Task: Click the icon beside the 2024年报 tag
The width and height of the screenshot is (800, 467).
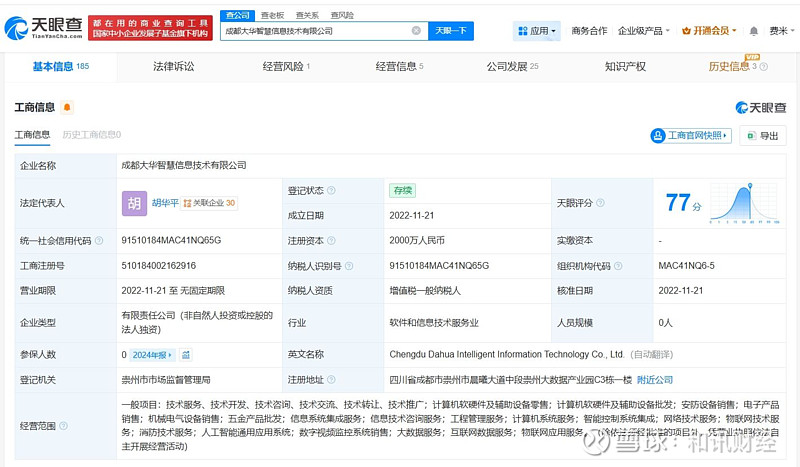Action: coord(186,355)
